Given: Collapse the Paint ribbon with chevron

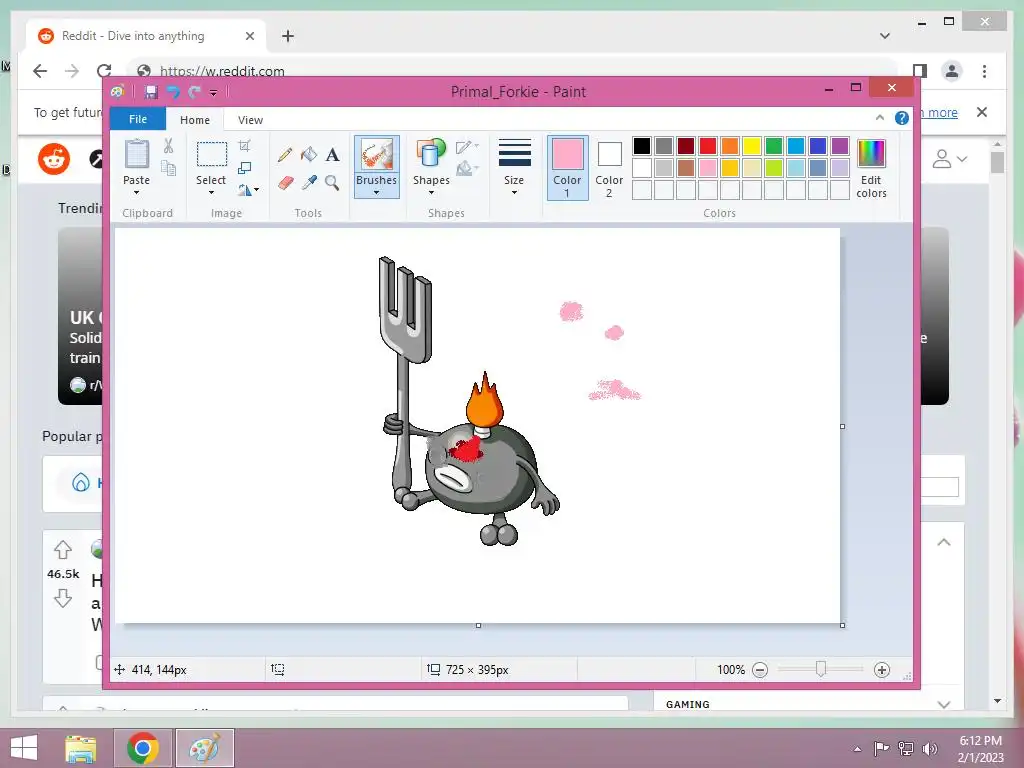Looking at the screenshot, I should tap(880, 118).
